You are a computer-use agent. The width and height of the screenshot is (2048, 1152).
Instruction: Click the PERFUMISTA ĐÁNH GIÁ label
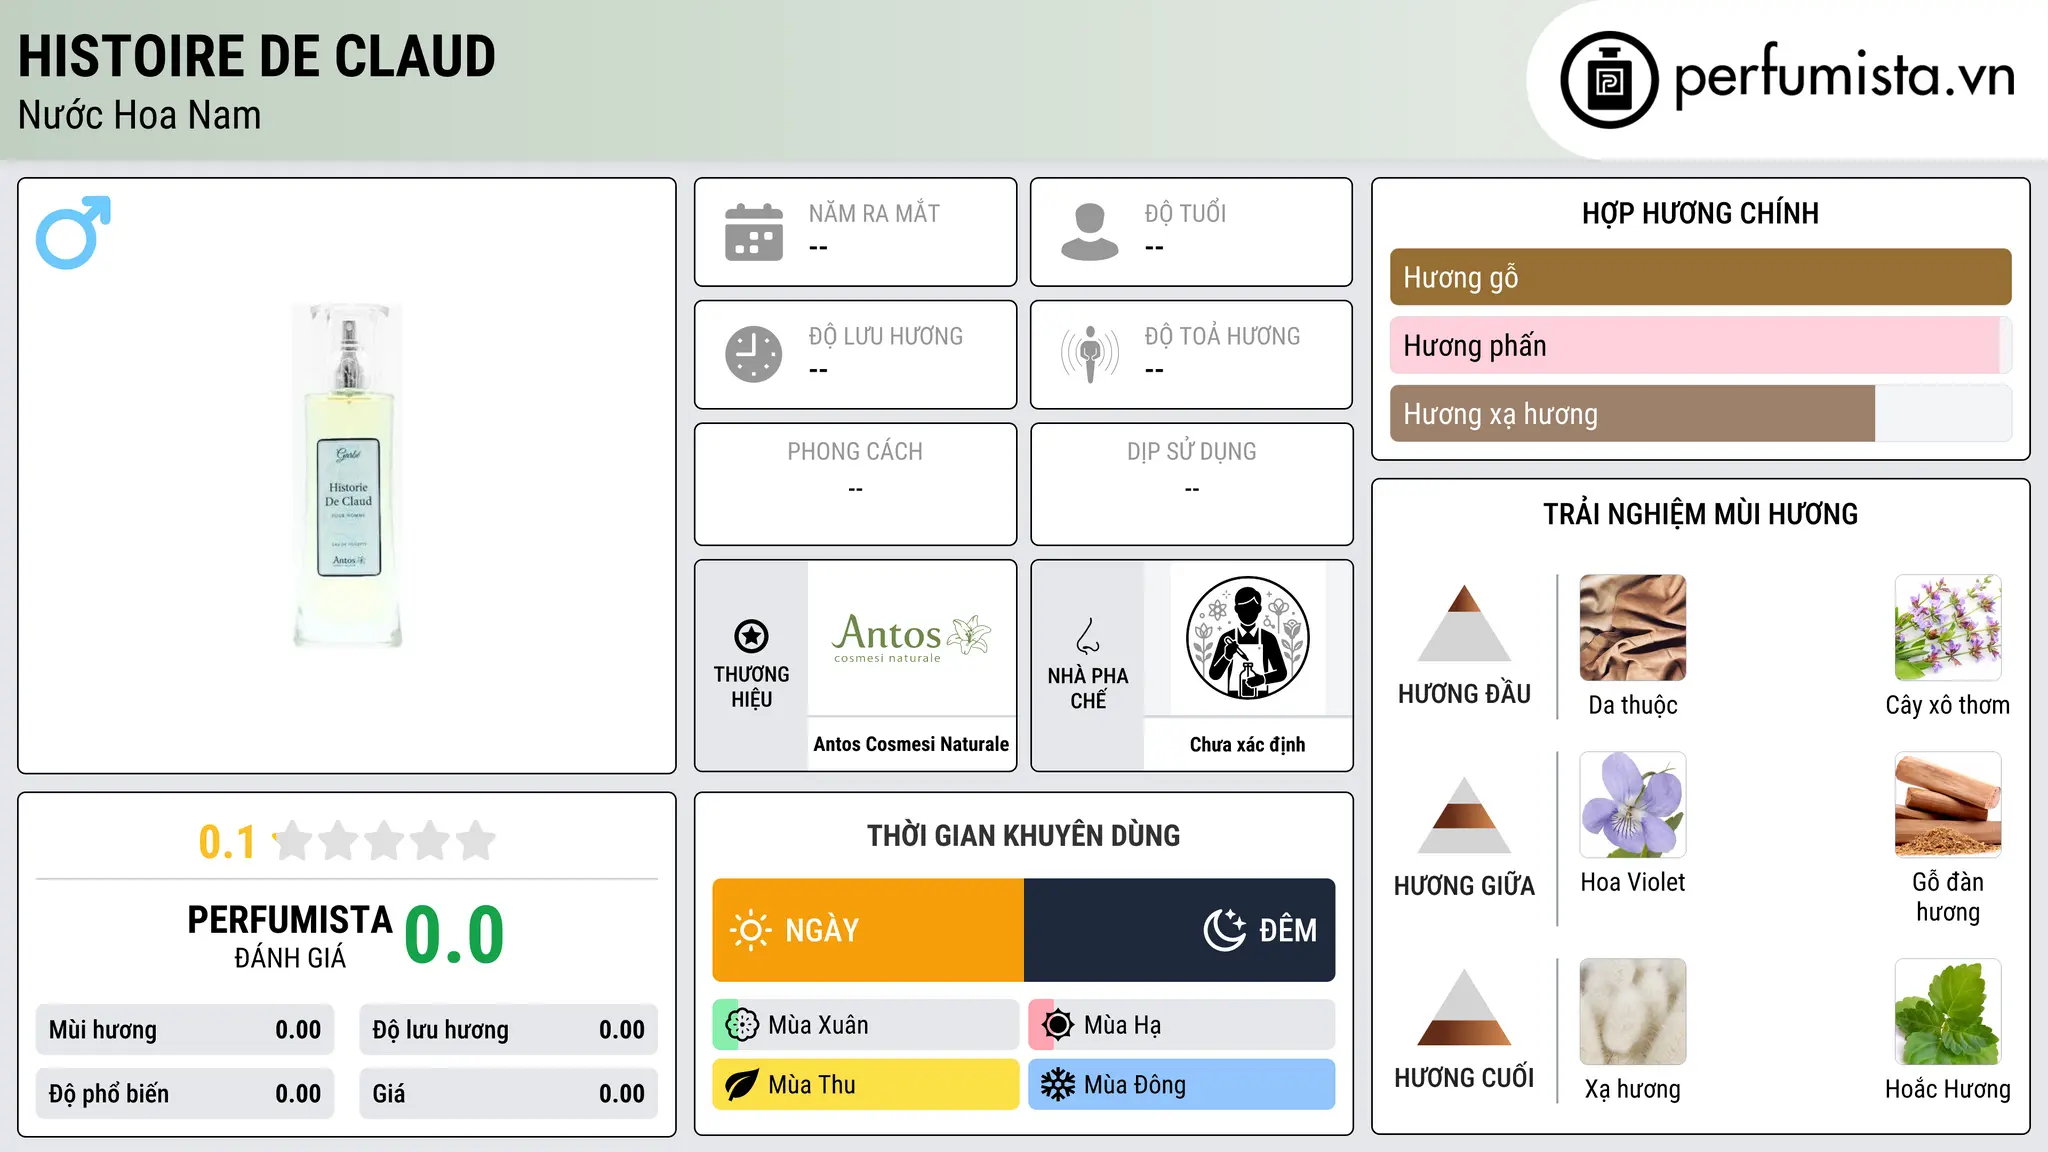pos(290,936)
